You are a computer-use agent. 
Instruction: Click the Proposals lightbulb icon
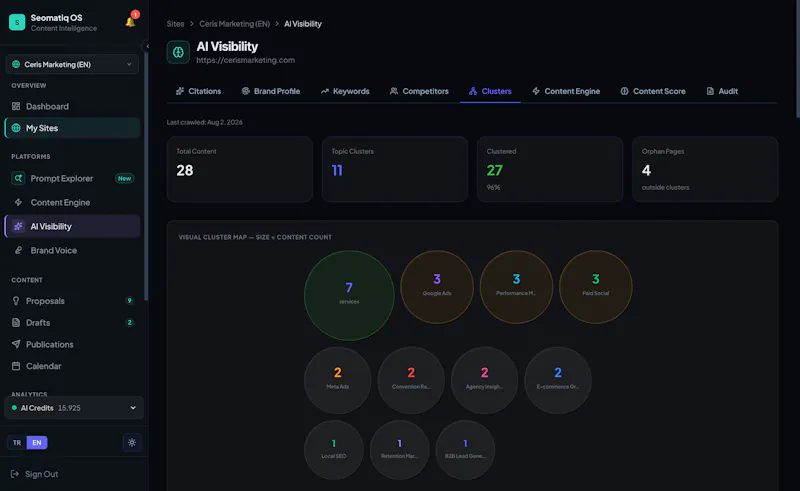16,301
